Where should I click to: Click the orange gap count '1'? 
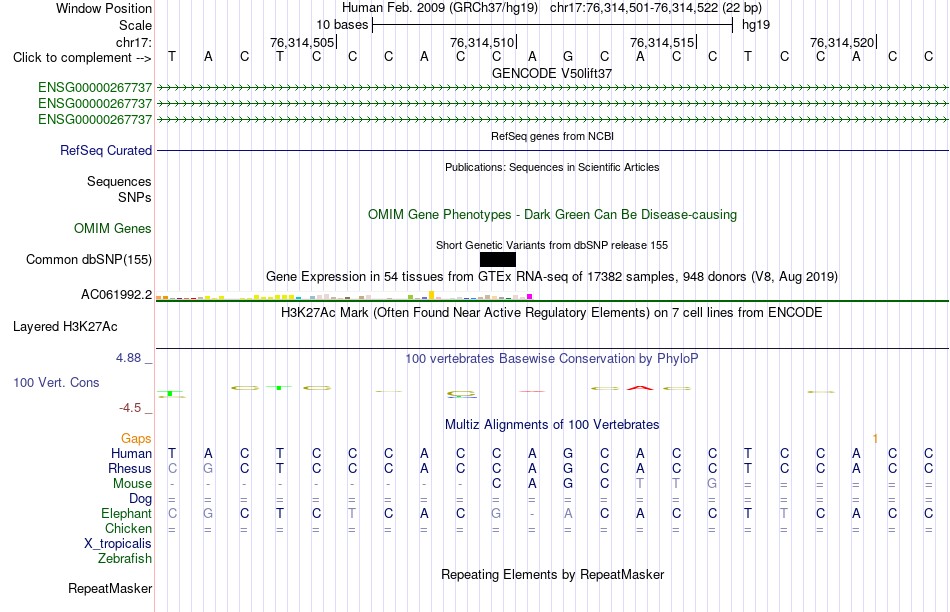pyautogui.click(x=875, y=438)
